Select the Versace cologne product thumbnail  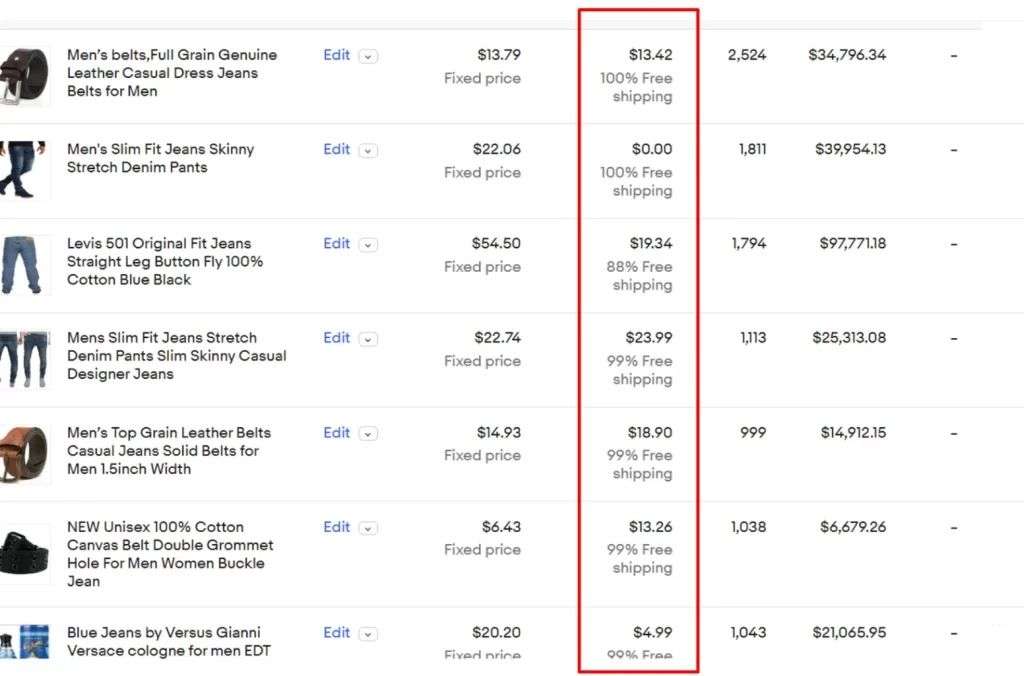coord(24,641)
